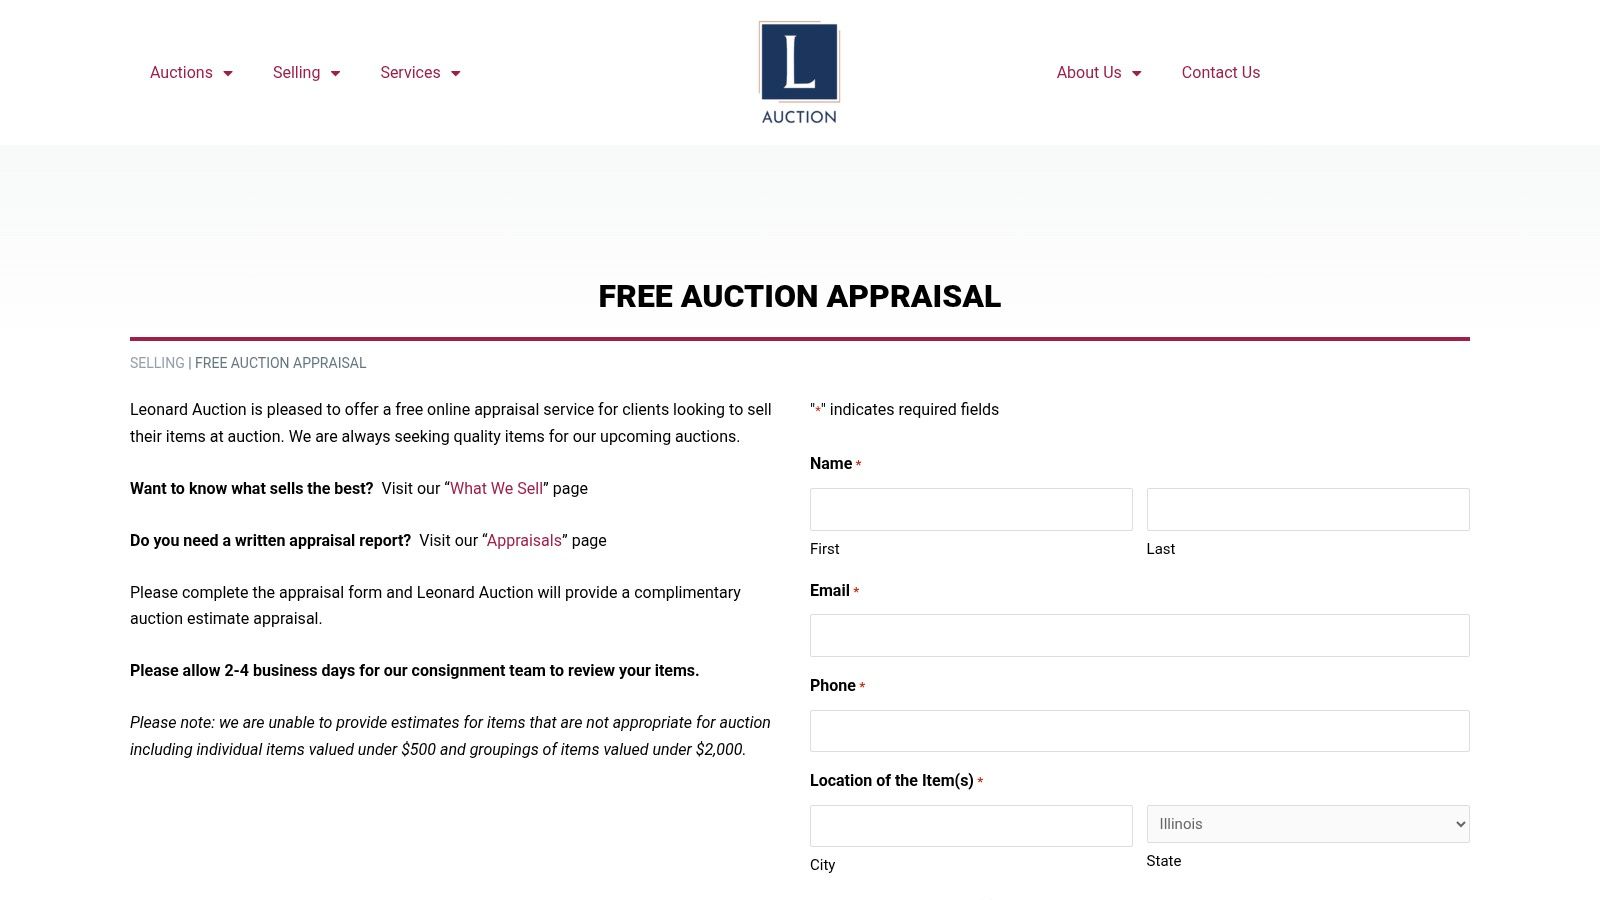
Task: Navigate via the SELLING breadcrumb link
Action: 157,363
